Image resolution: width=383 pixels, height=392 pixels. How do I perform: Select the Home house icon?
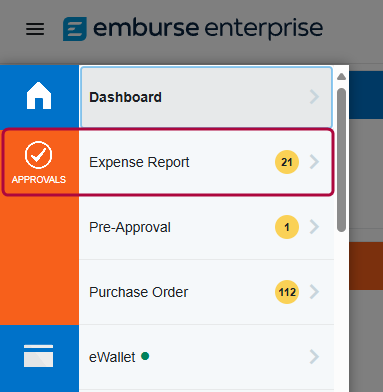(39, 96)
